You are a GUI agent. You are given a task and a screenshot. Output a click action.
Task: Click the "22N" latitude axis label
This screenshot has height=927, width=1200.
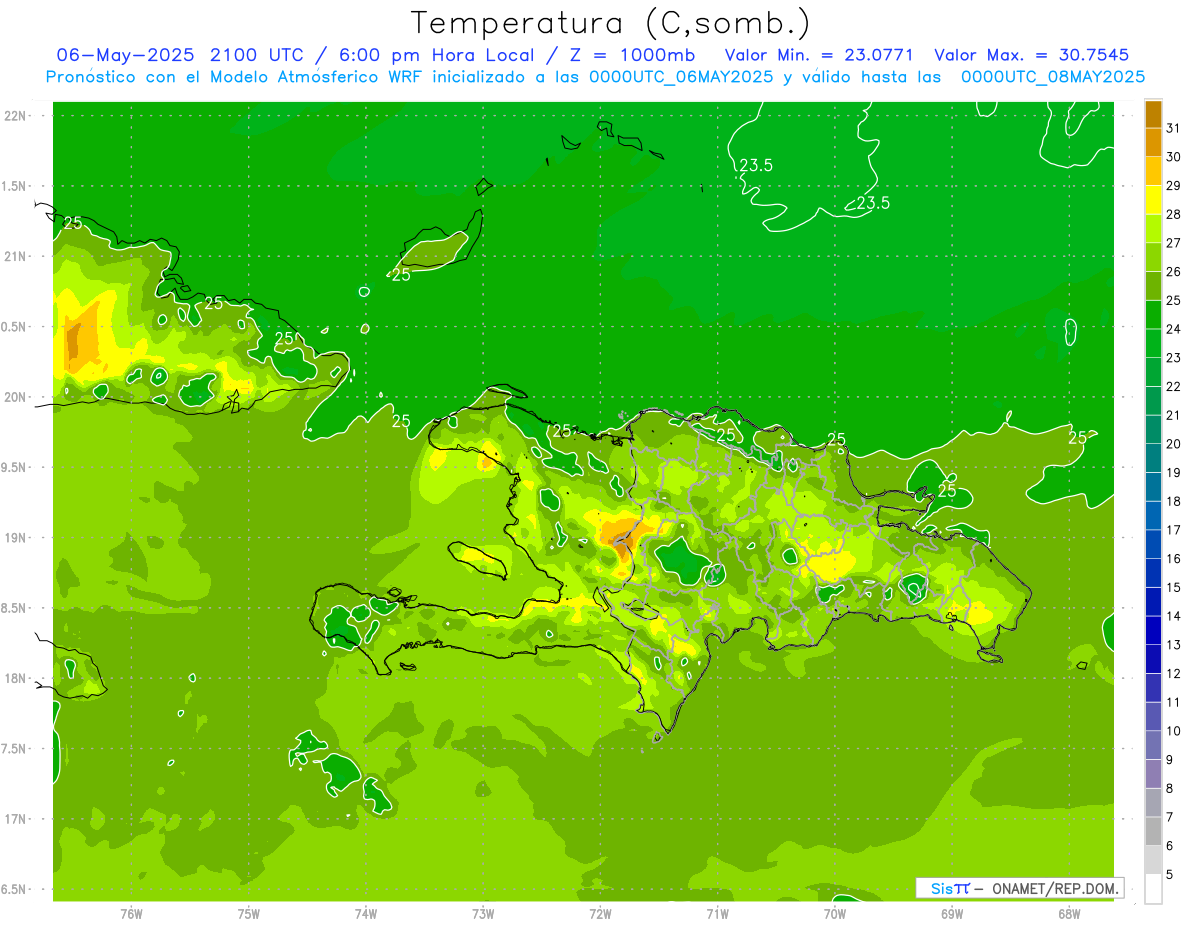coord(16,116)
